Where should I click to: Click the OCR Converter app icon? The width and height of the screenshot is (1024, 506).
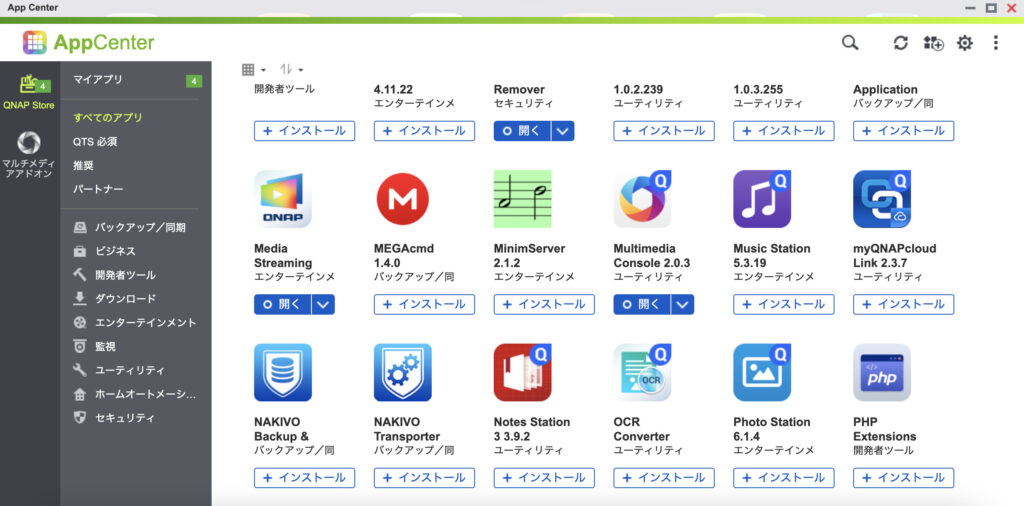coord(642,372)
